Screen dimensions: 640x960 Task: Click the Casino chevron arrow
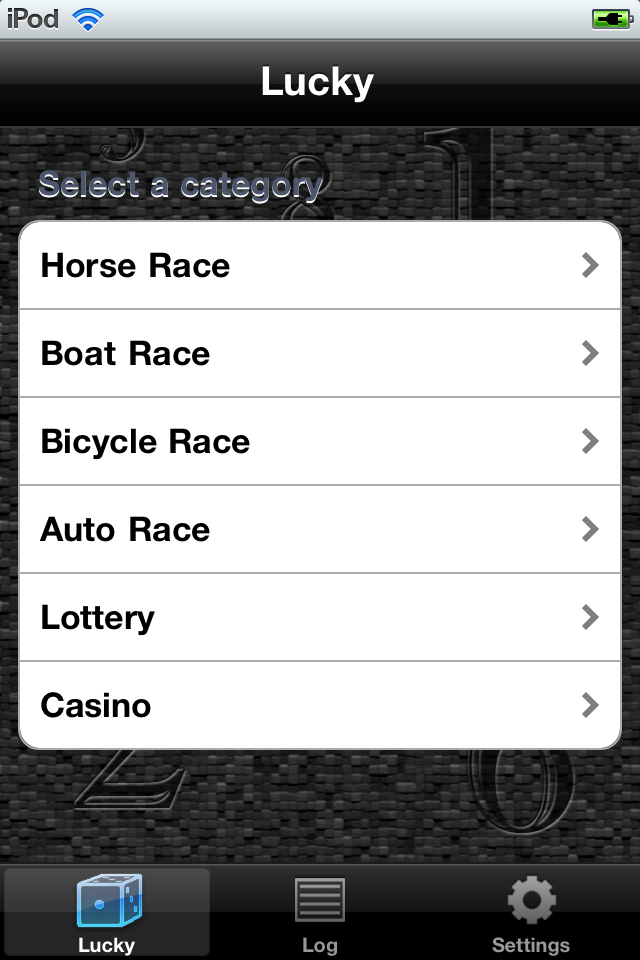click(590, 705)
